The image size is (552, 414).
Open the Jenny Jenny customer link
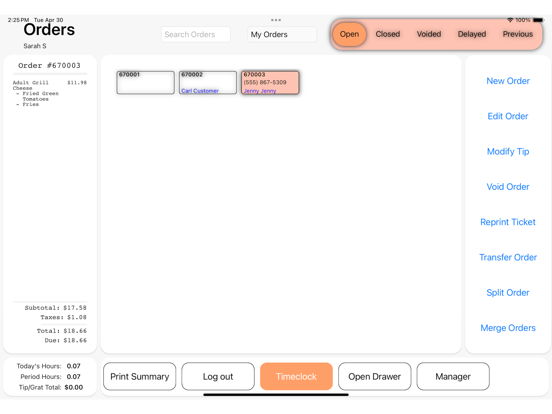260,91
